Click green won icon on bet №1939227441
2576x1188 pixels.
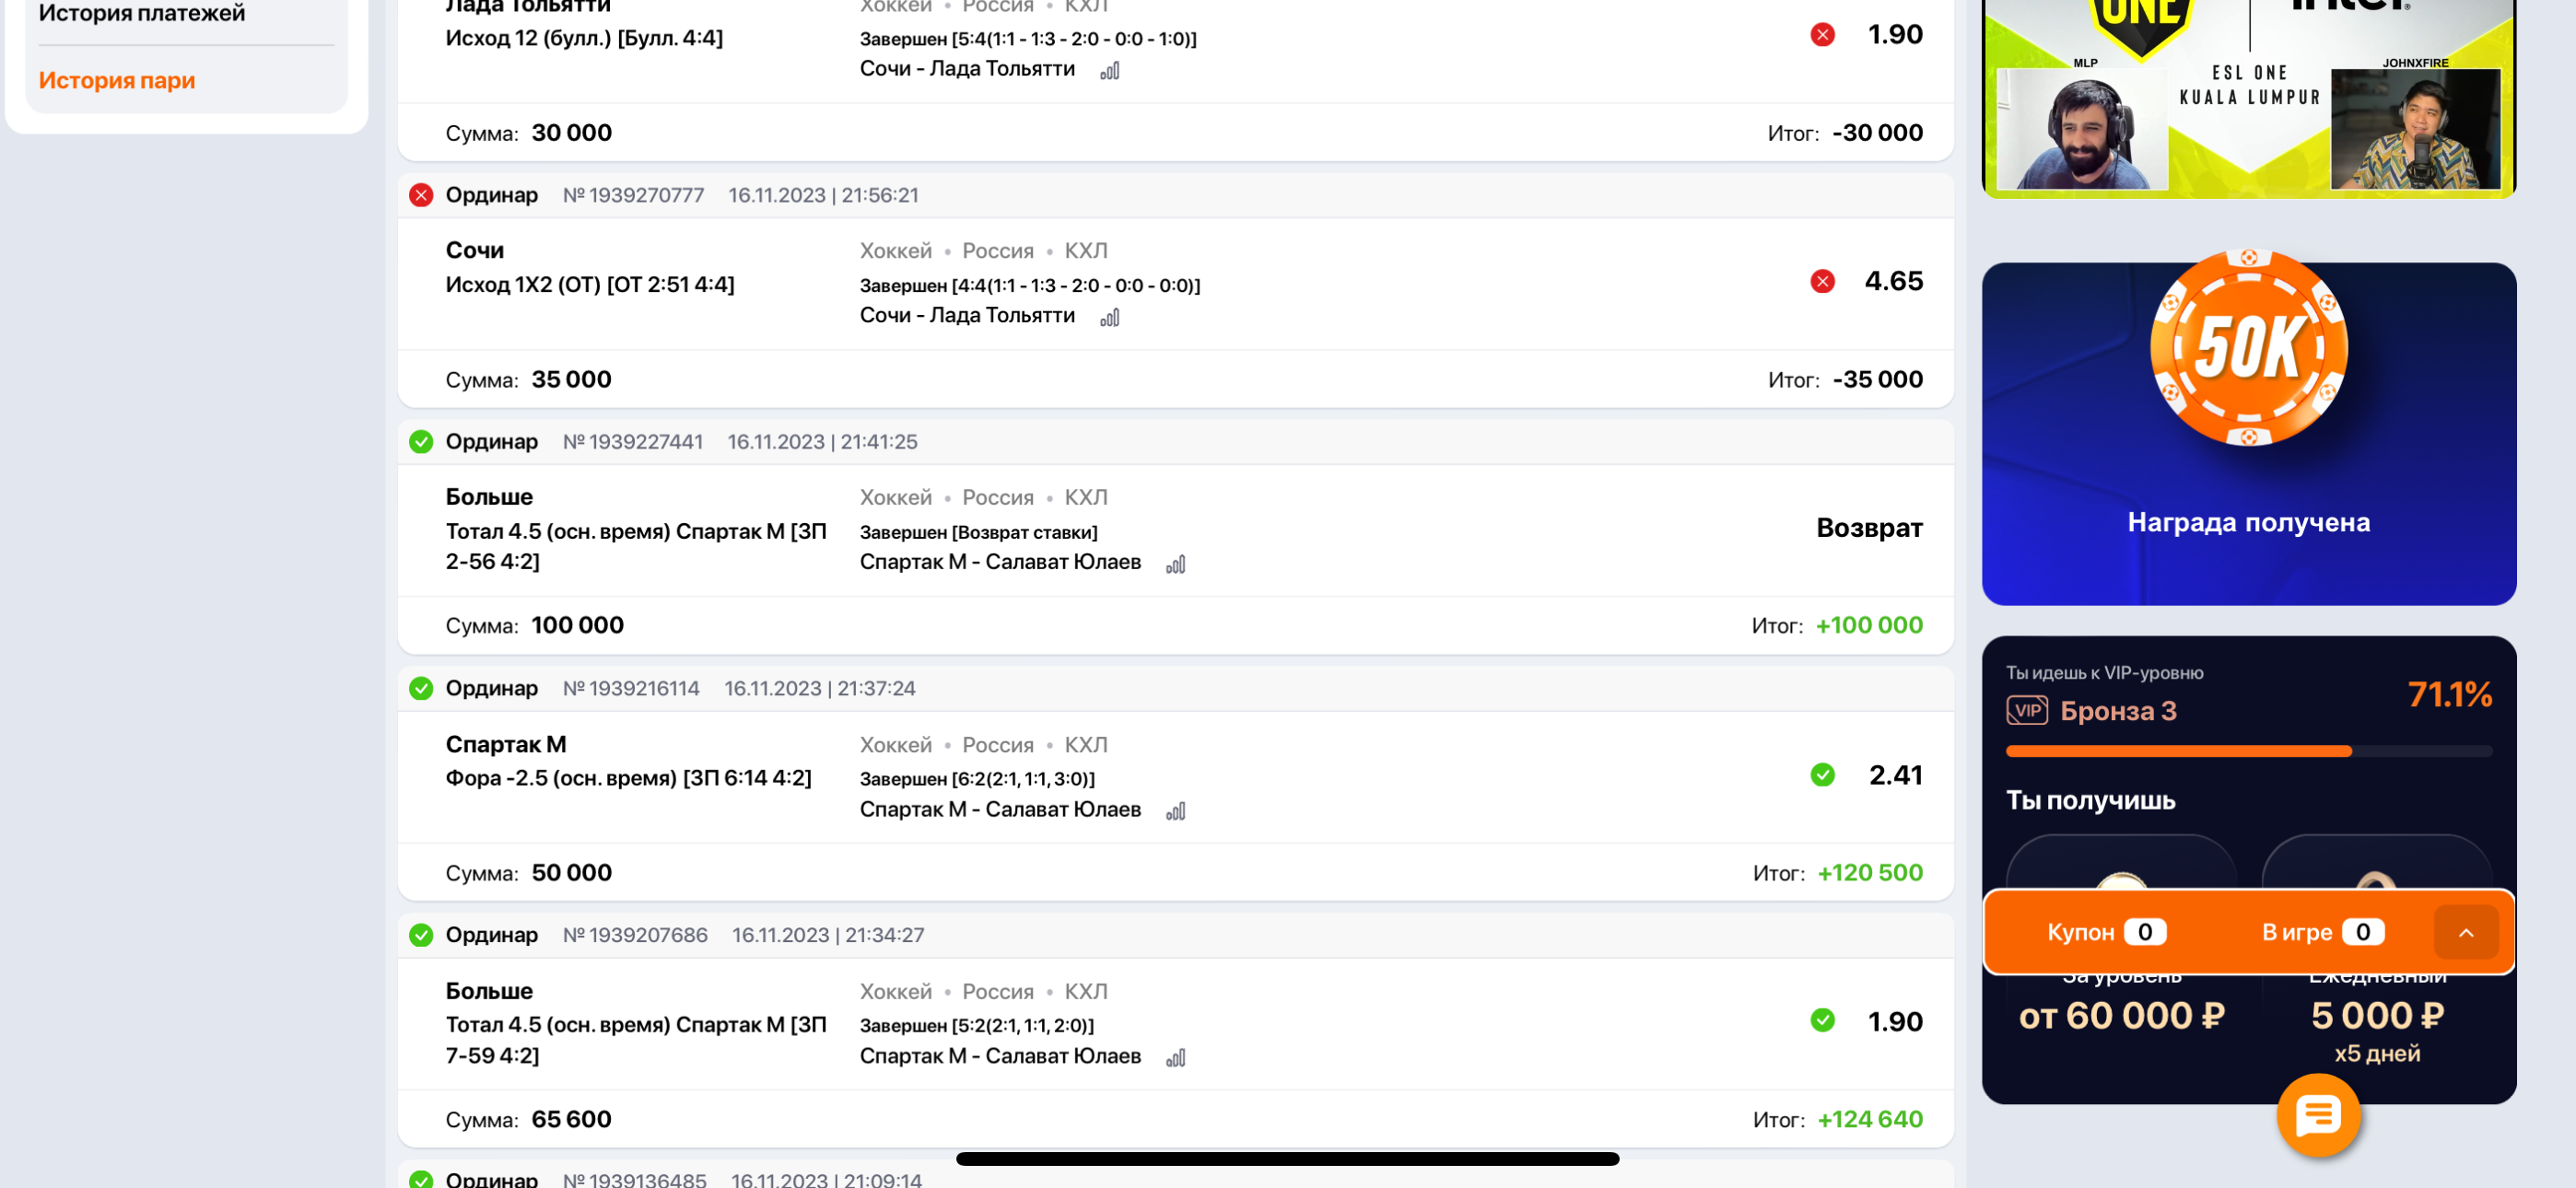click(421, 442)
